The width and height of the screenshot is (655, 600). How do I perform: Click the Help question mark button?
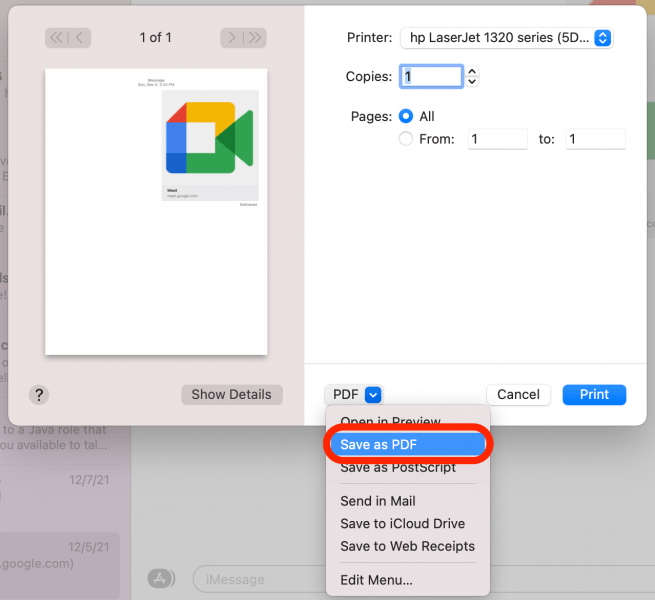point(40,394)
